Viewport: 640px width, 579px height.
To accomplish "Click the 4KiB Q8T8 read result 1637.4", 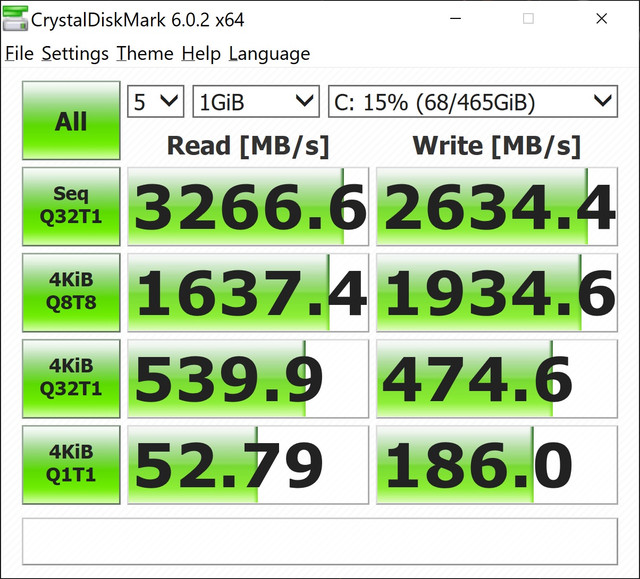I will click(248, 293).
